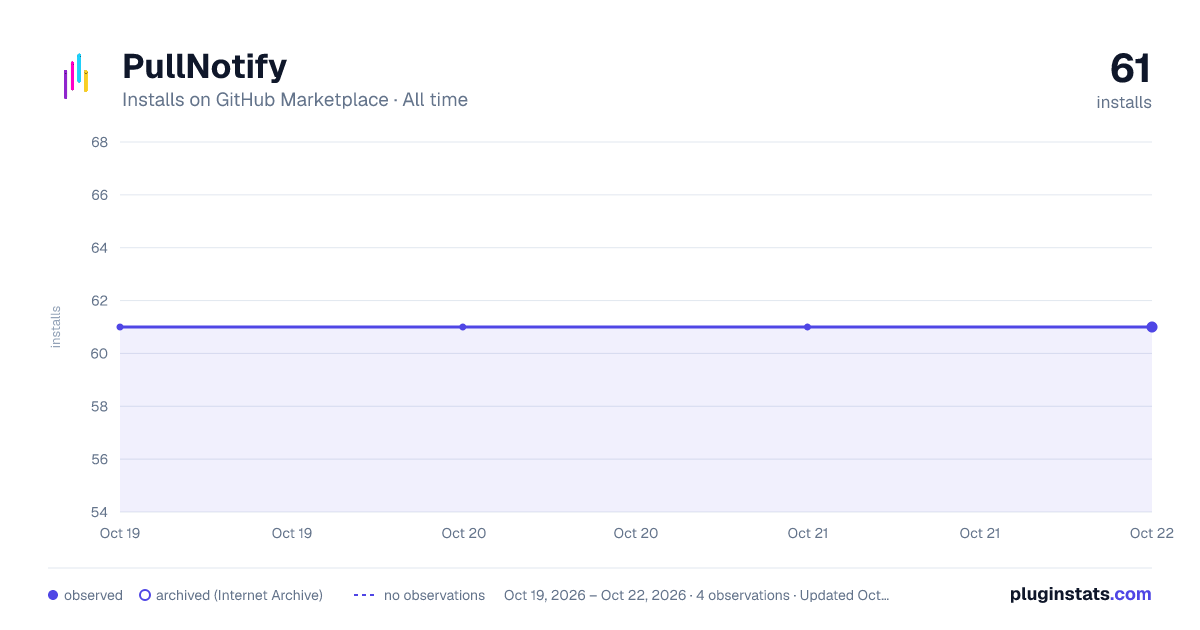Click the observed legend filled dot
Image resolution: width=1200 pixels, height=630 pixels.
(x=53, y=595)
